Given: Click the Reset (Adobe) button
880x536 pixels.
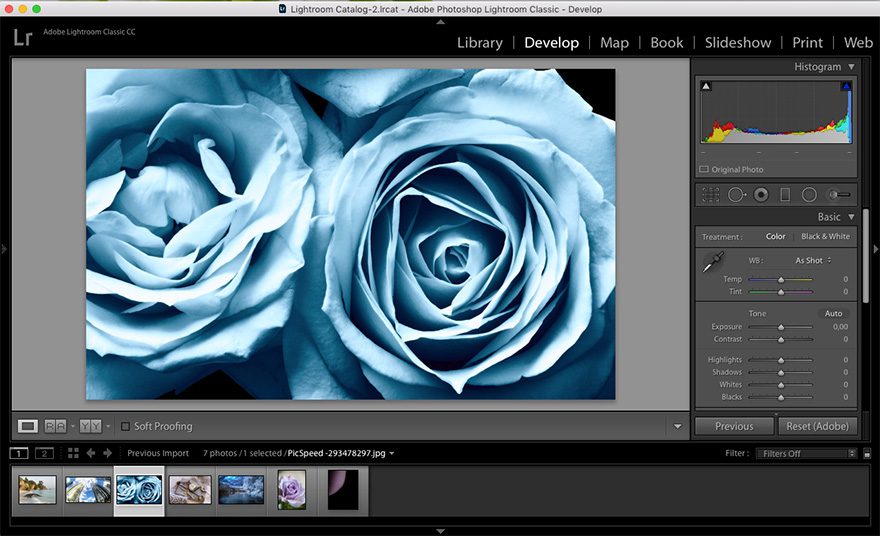Looking at the screenshot, I should coord(817,426).
